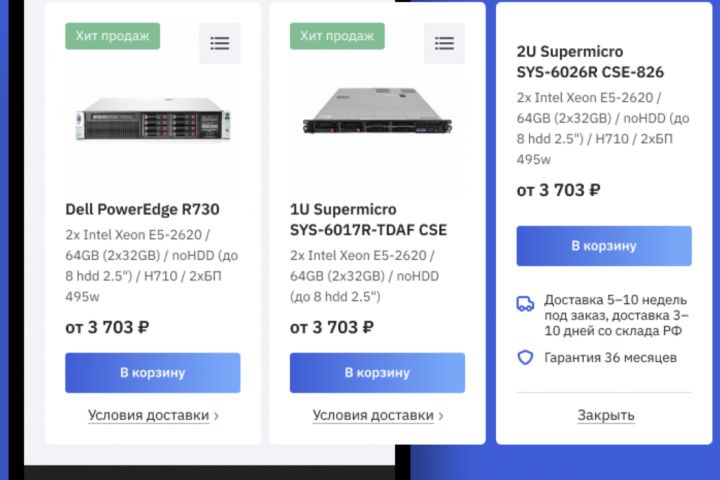Open 1U Supermicro SYS-6017R-TDAF CSE title
This screenshot has width=720, height=480.
tap(368, 219)
